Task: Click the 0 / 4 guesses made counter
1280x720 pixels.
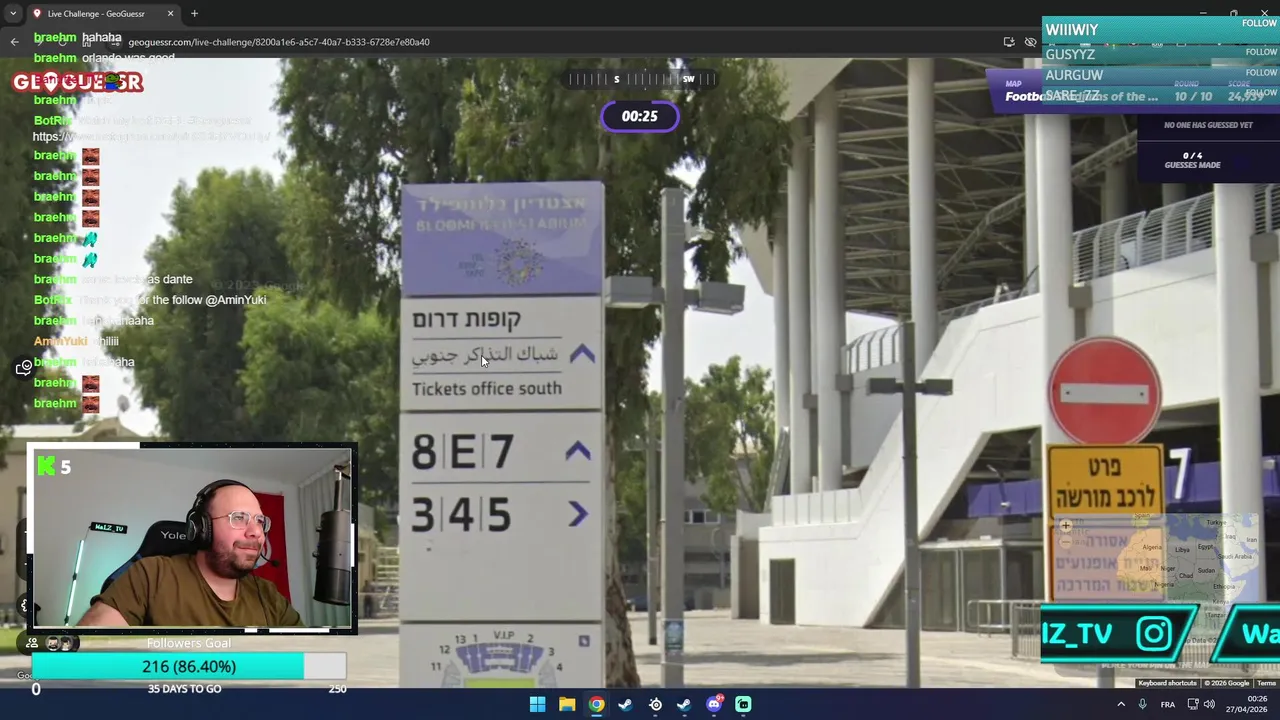Action: point(1192,160)
